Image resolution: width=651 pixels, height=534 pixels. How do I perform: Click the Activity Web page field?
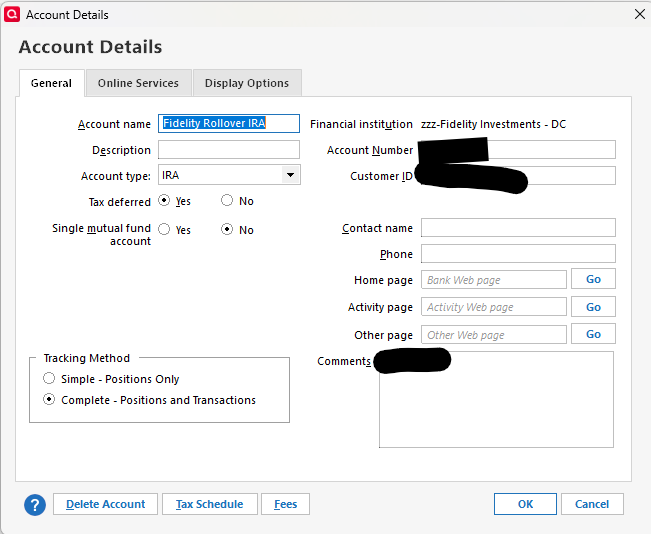pyautogui.click(x=494, y=307)
